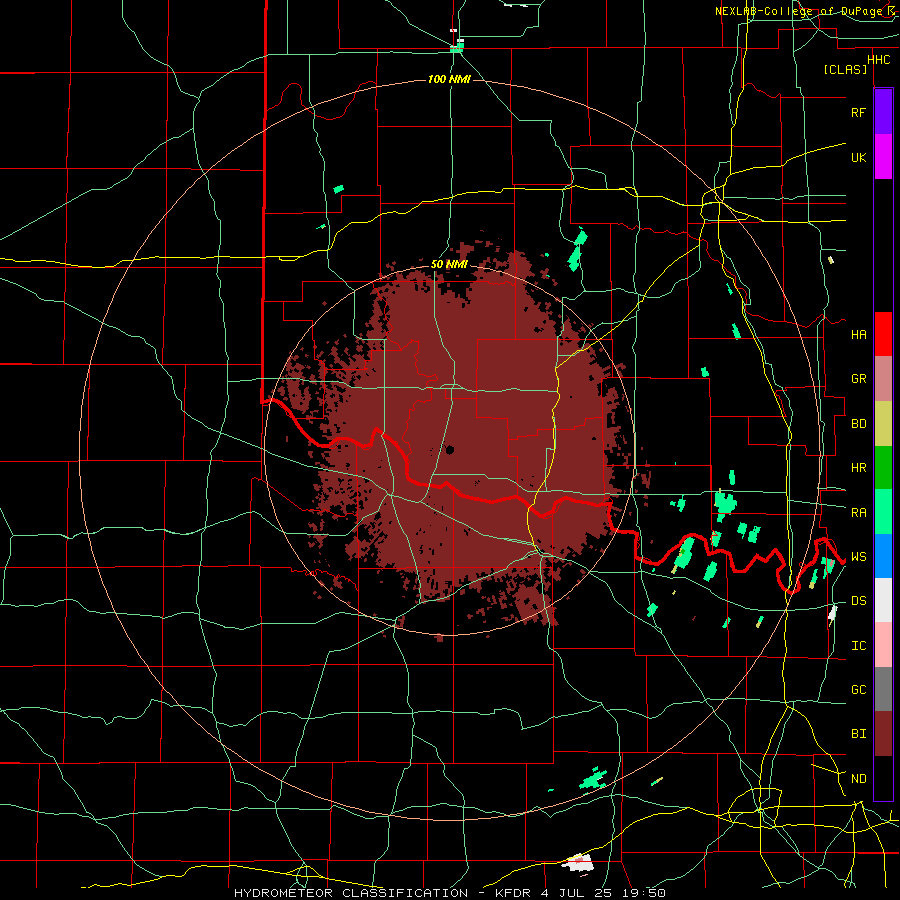
Task: Select the BD yellow legend block
Action: (x=883, y=424)
